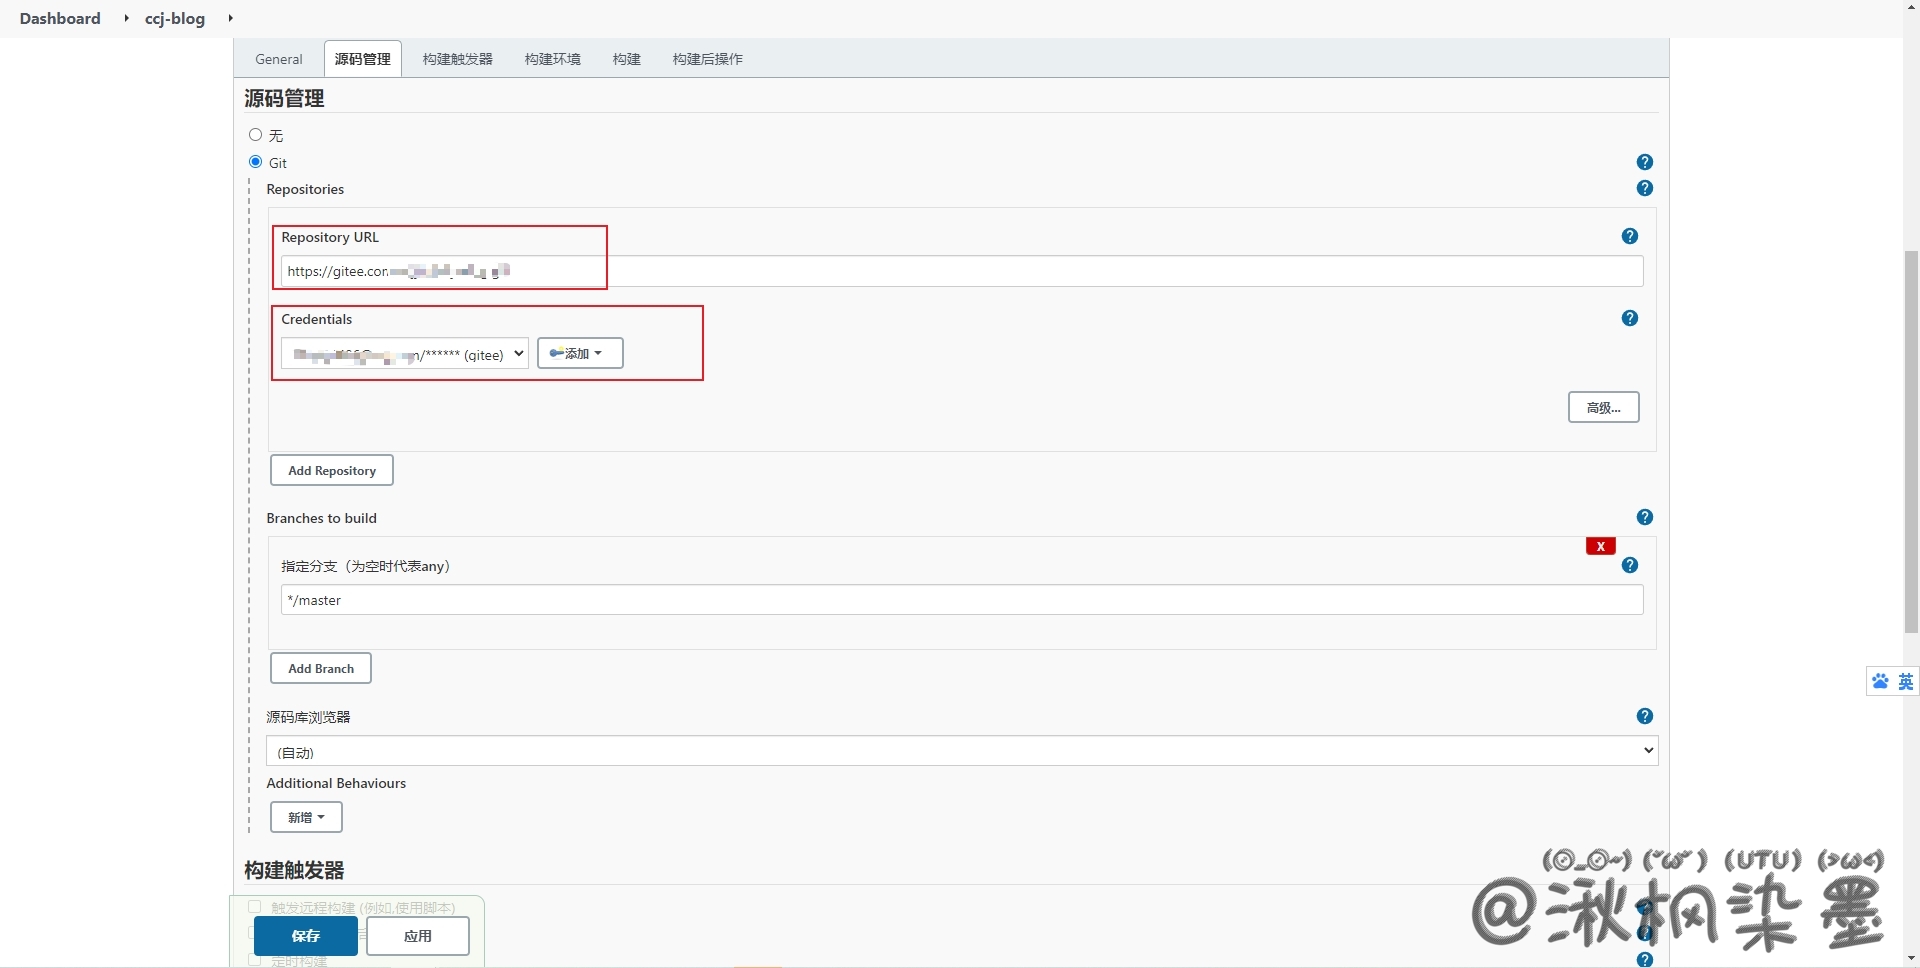This screenshot has height=968, width=1920.
Task: Show help for 源码库浏览器 section
Action: pyautogui.click(x=1645, y=716)
